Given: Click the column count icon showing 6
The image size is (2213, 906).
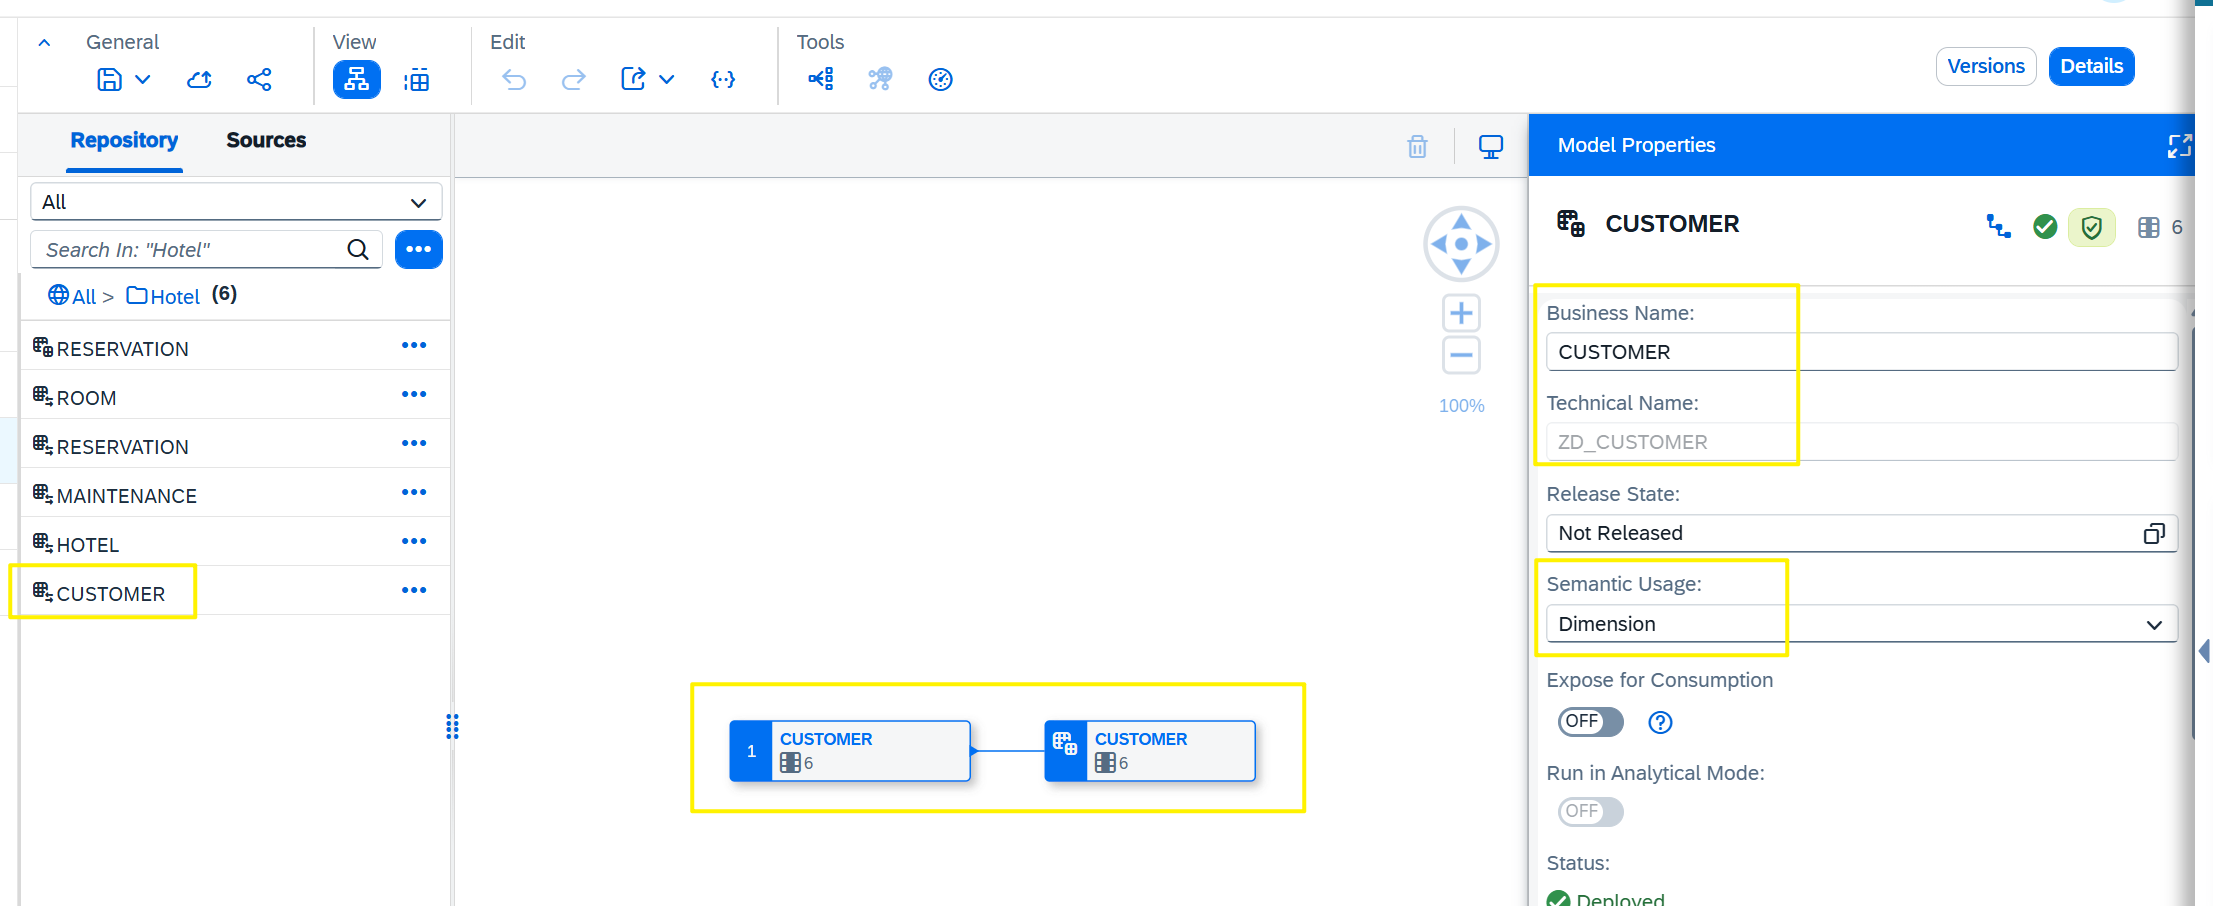Looking at the screenshot, I should coord(2149,228).
